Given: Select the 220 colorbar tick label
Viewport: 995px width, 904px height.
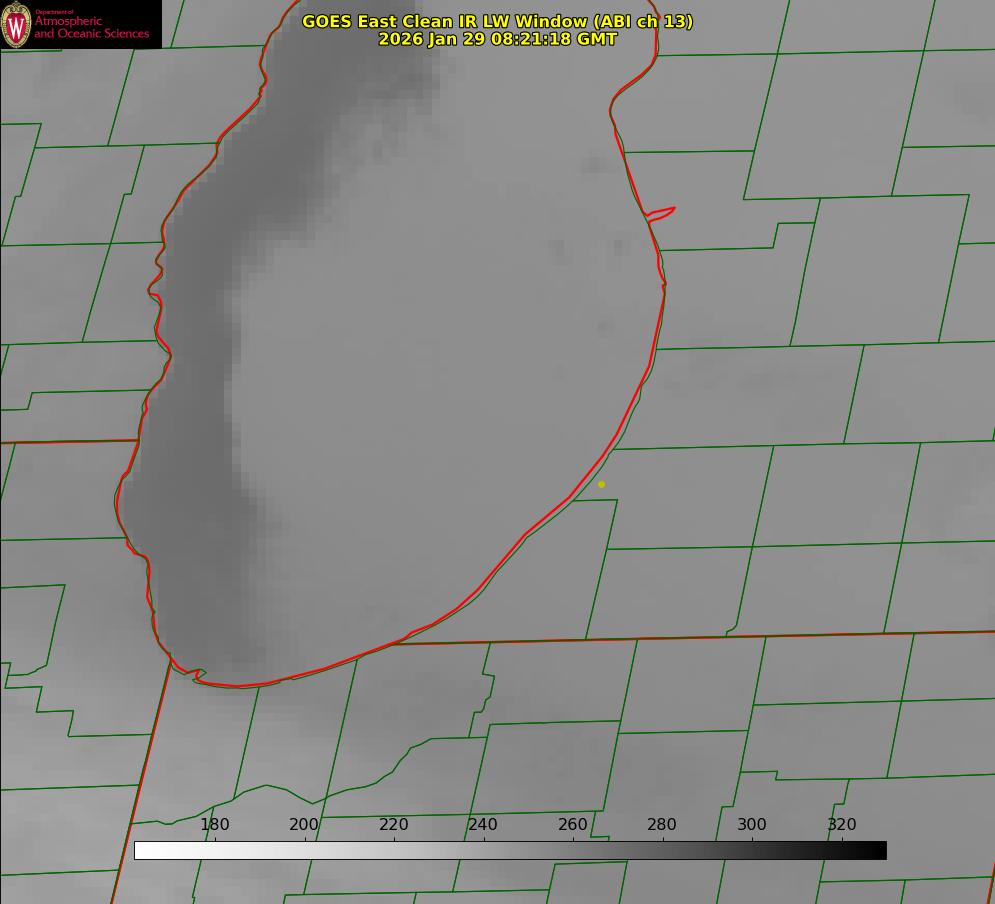Looking at the screenshot, I should 394,825.
